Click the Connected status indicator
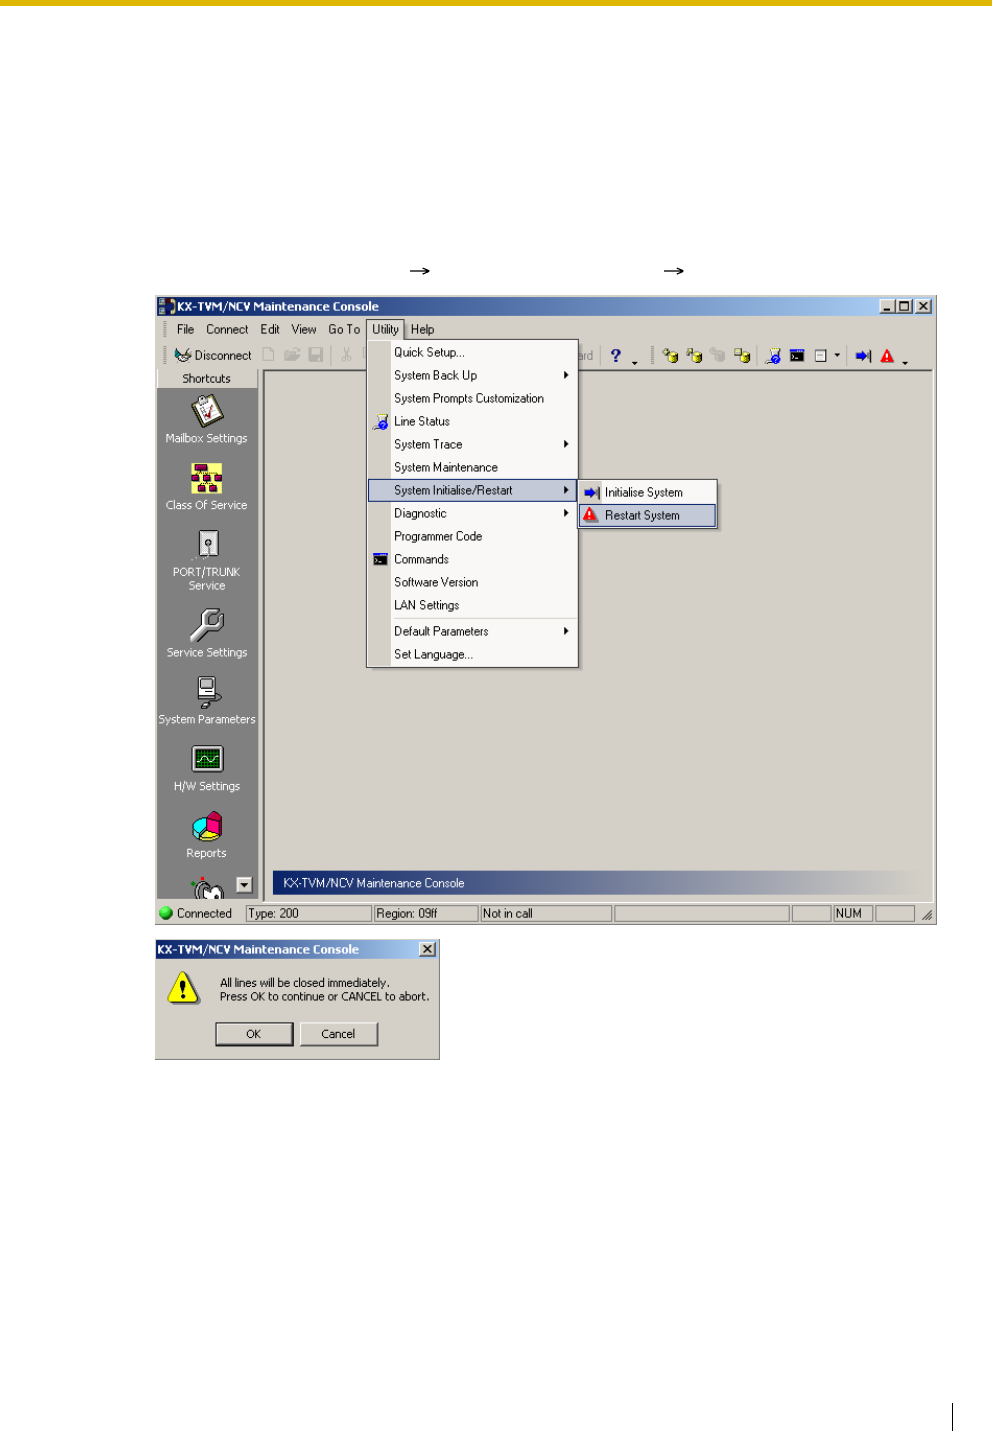The height and width of the screenshot is (1431, 992). pyautogui.click(x=196, y=913)
